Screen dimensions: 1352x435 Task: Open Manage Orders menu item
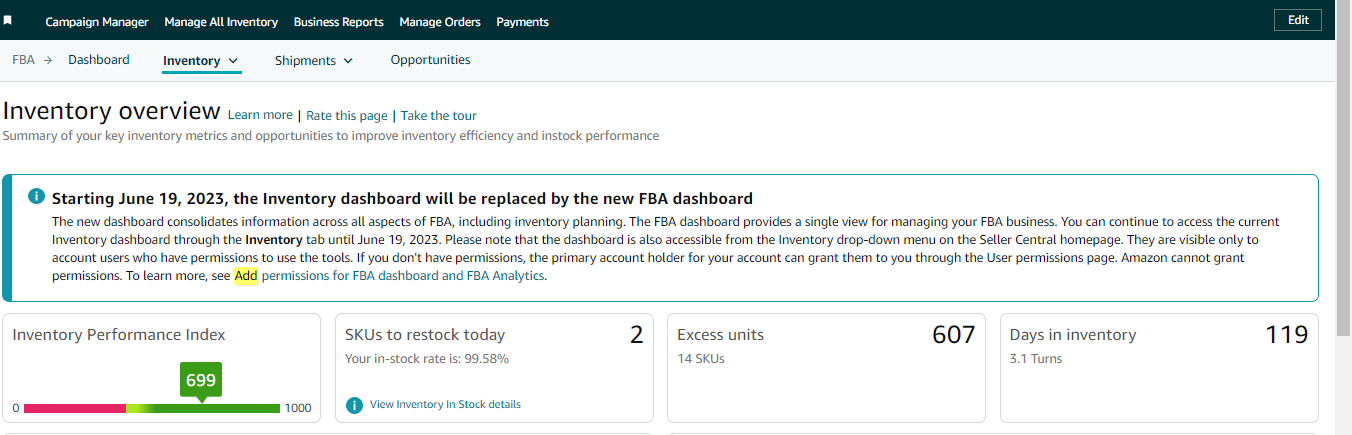(440, 22)
